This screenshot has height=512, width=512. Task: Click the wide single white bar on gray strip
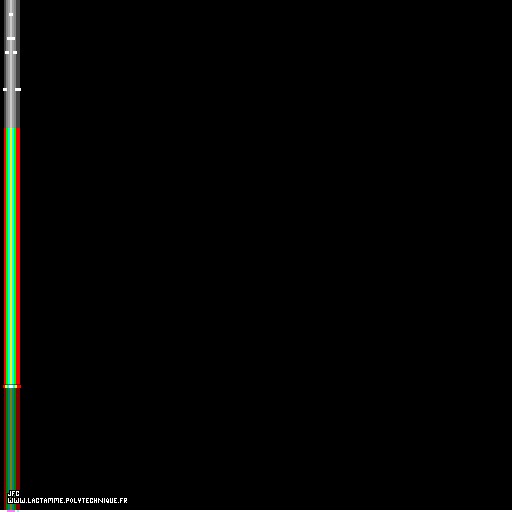pos(11,39)
